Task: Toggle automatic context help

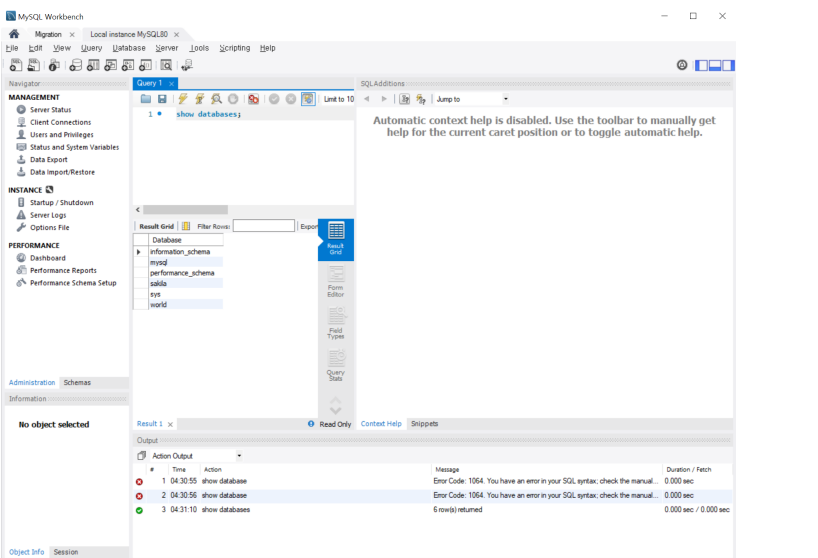Action: click(421, 99)
